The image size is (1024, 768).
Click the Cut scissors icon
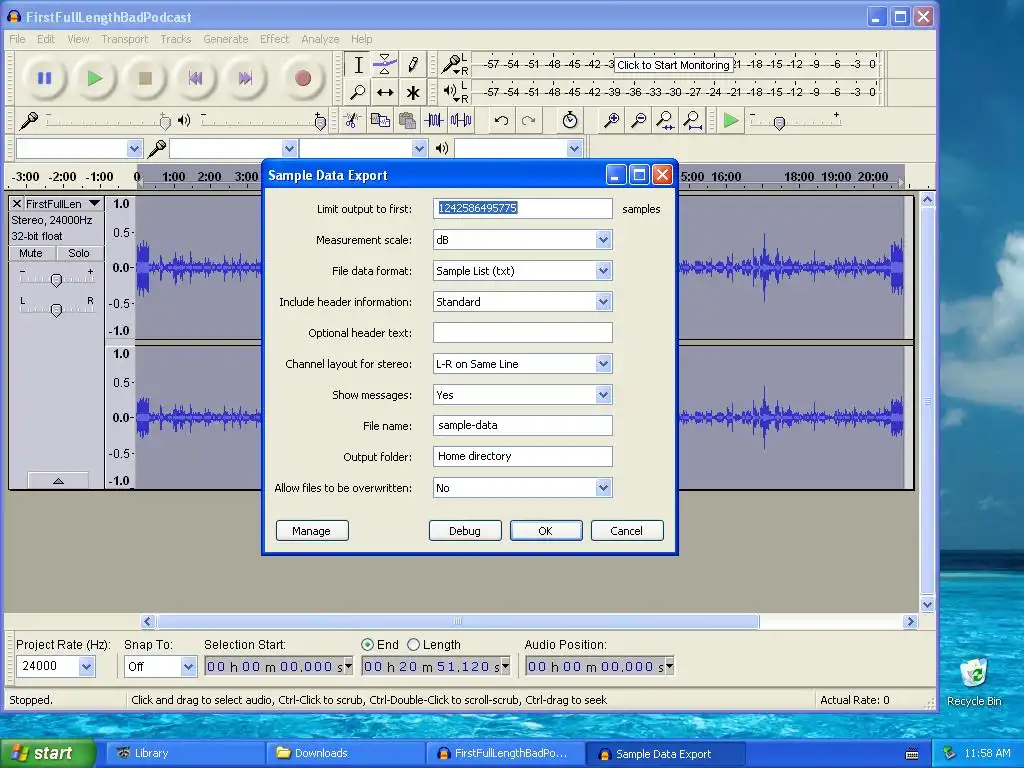[351, 120]
